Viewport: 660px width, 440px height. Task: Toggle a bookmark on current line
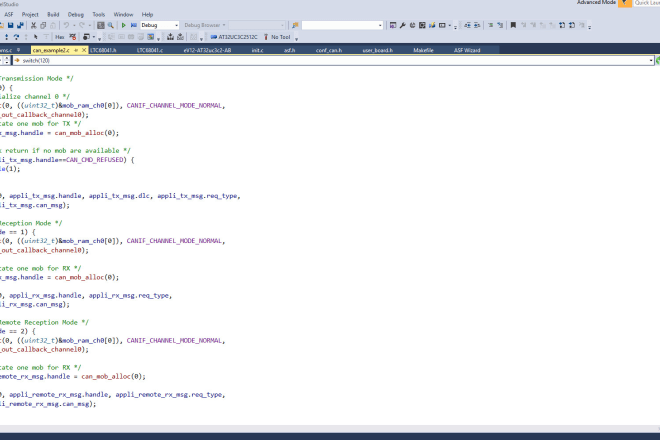click(513, 25)
